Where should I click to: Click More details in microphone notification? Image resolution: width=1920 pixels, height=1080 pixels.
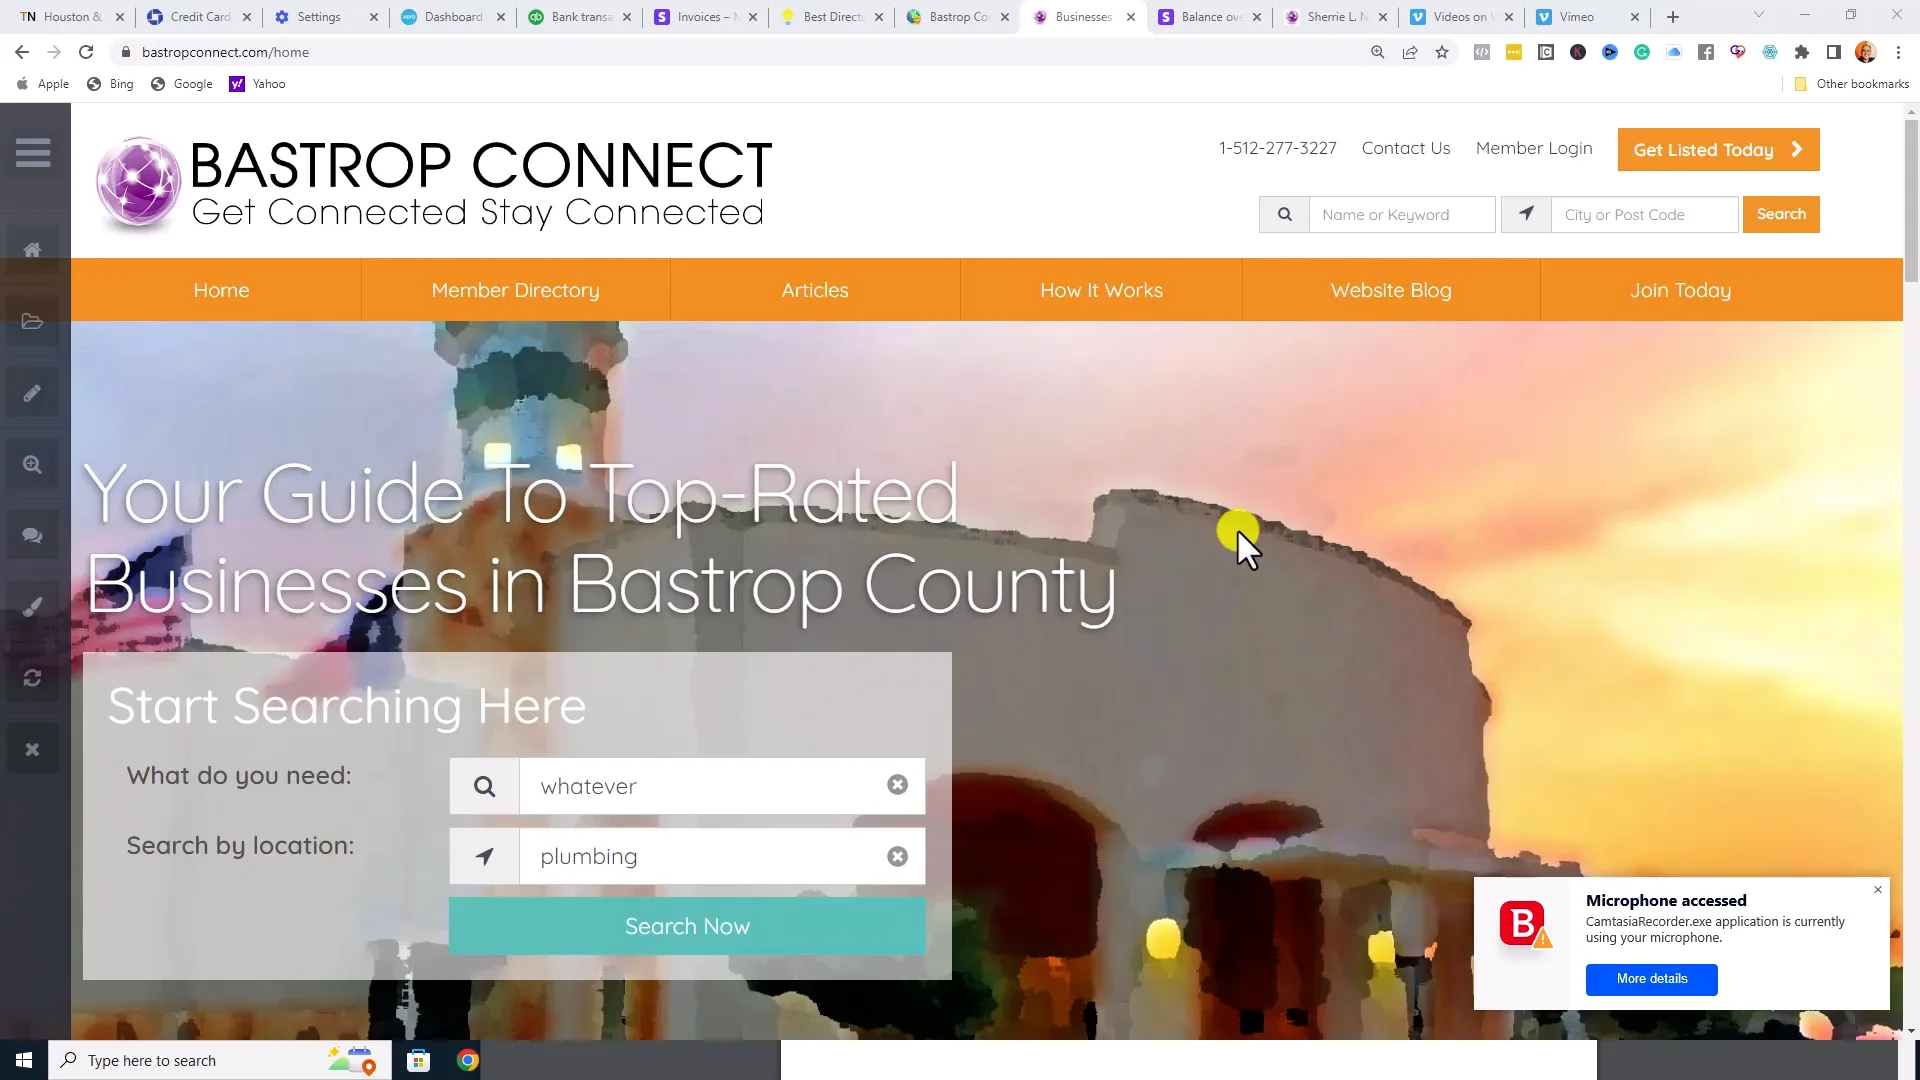pos(1651,979)
